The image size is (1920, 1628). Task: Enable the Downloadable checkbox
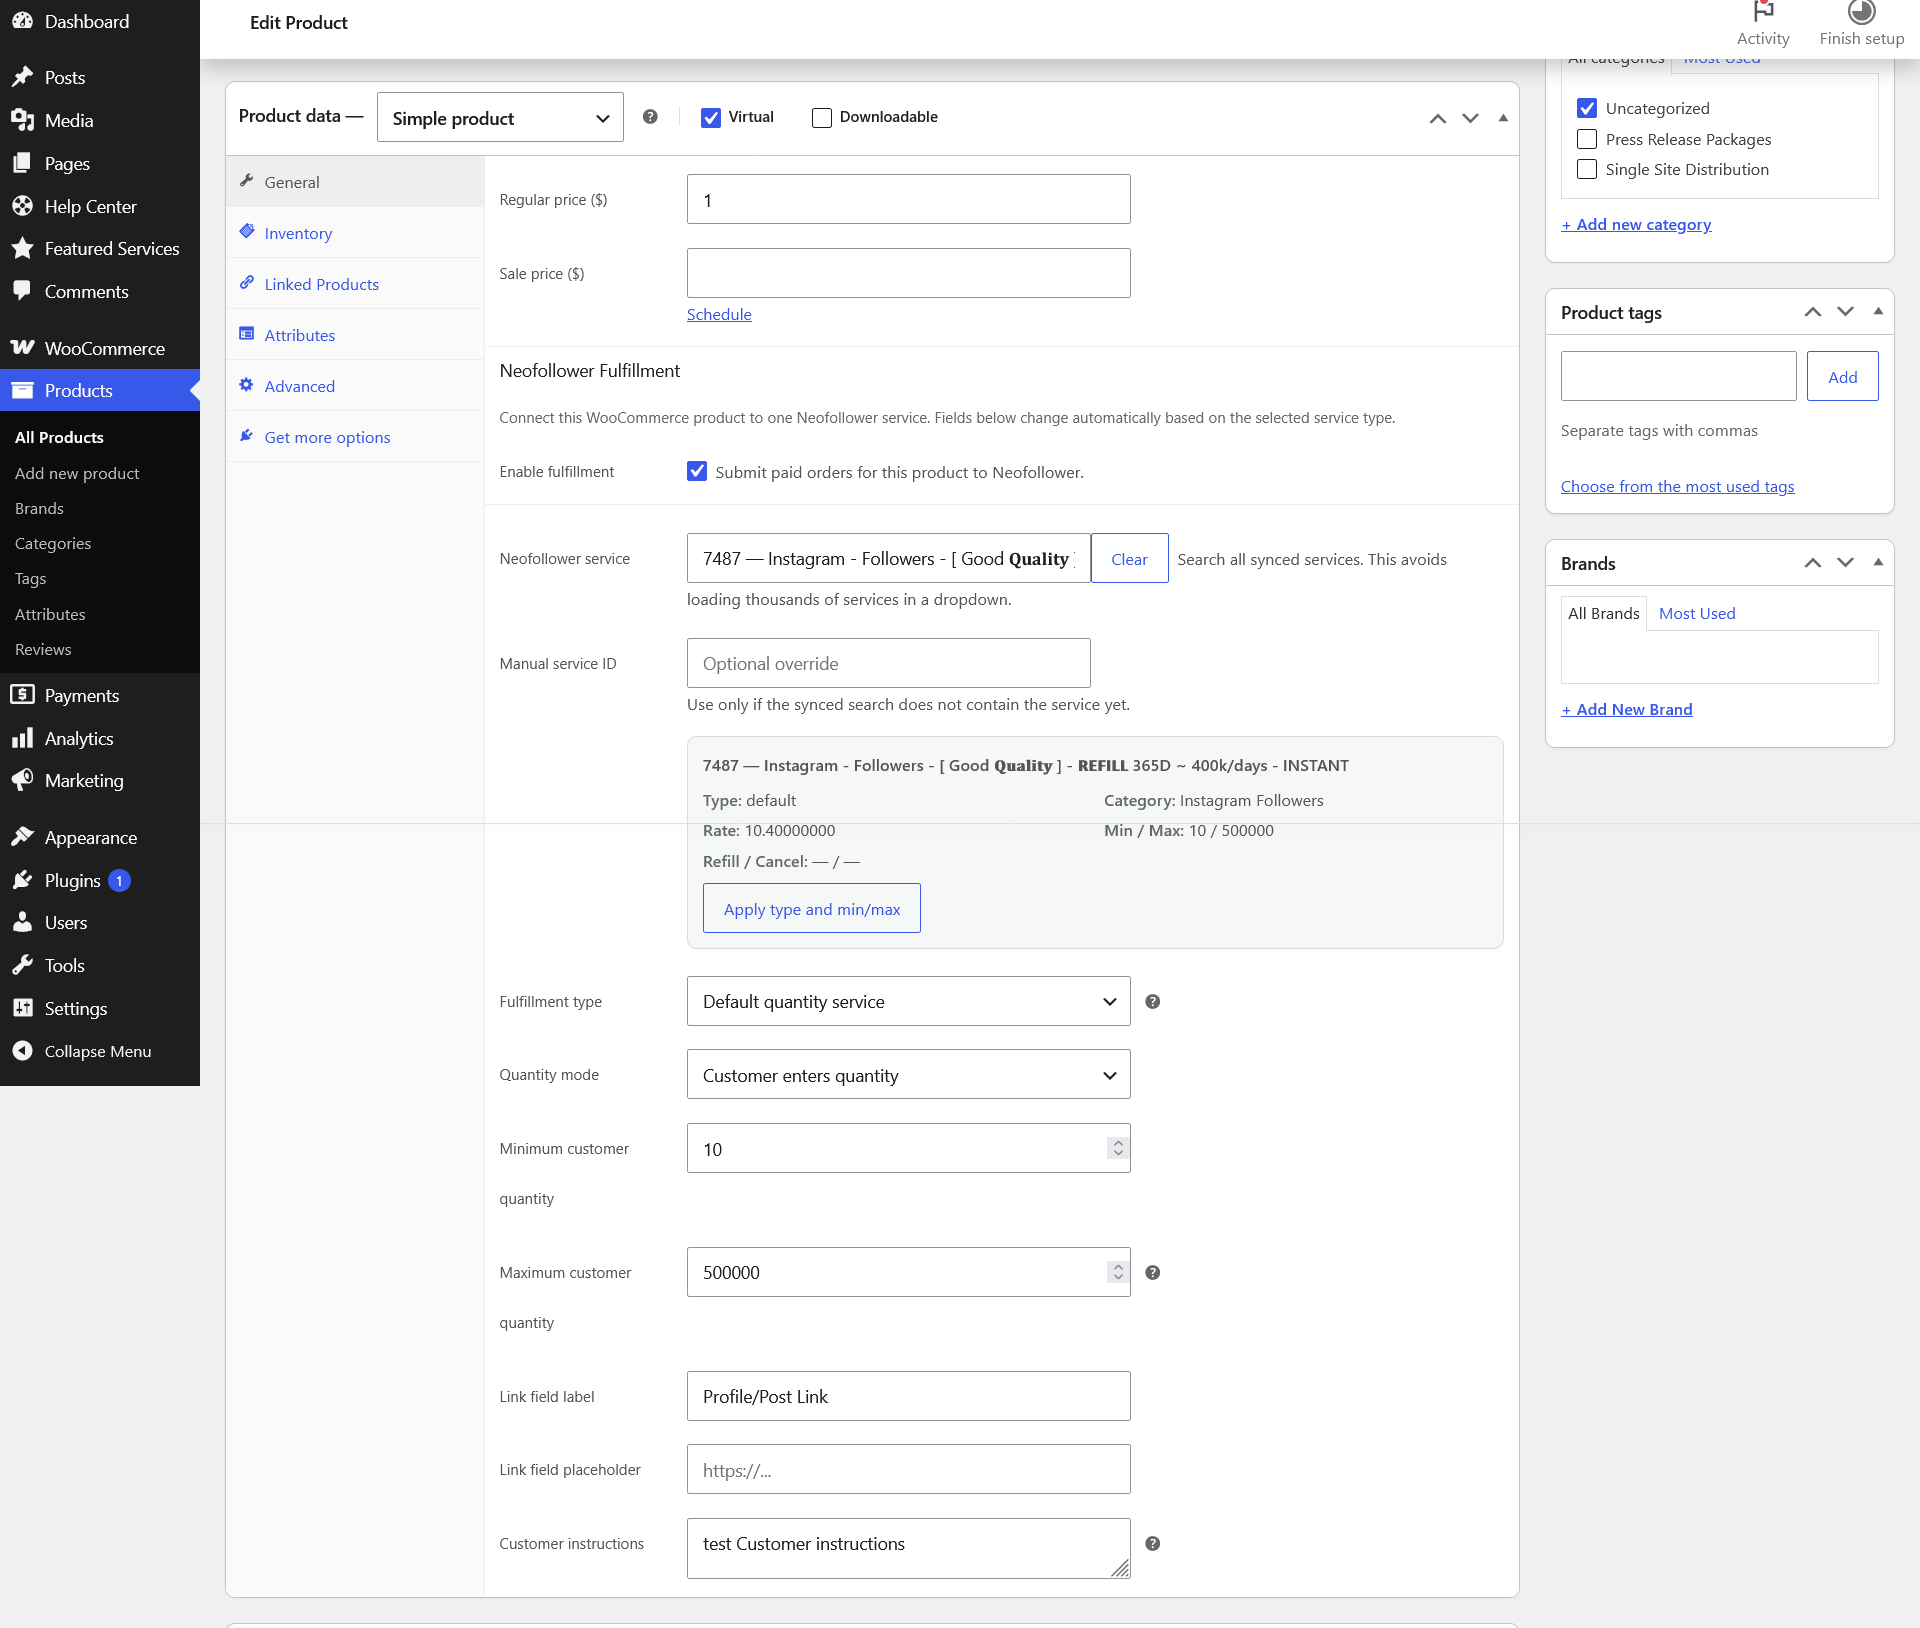tap(822, 118)
